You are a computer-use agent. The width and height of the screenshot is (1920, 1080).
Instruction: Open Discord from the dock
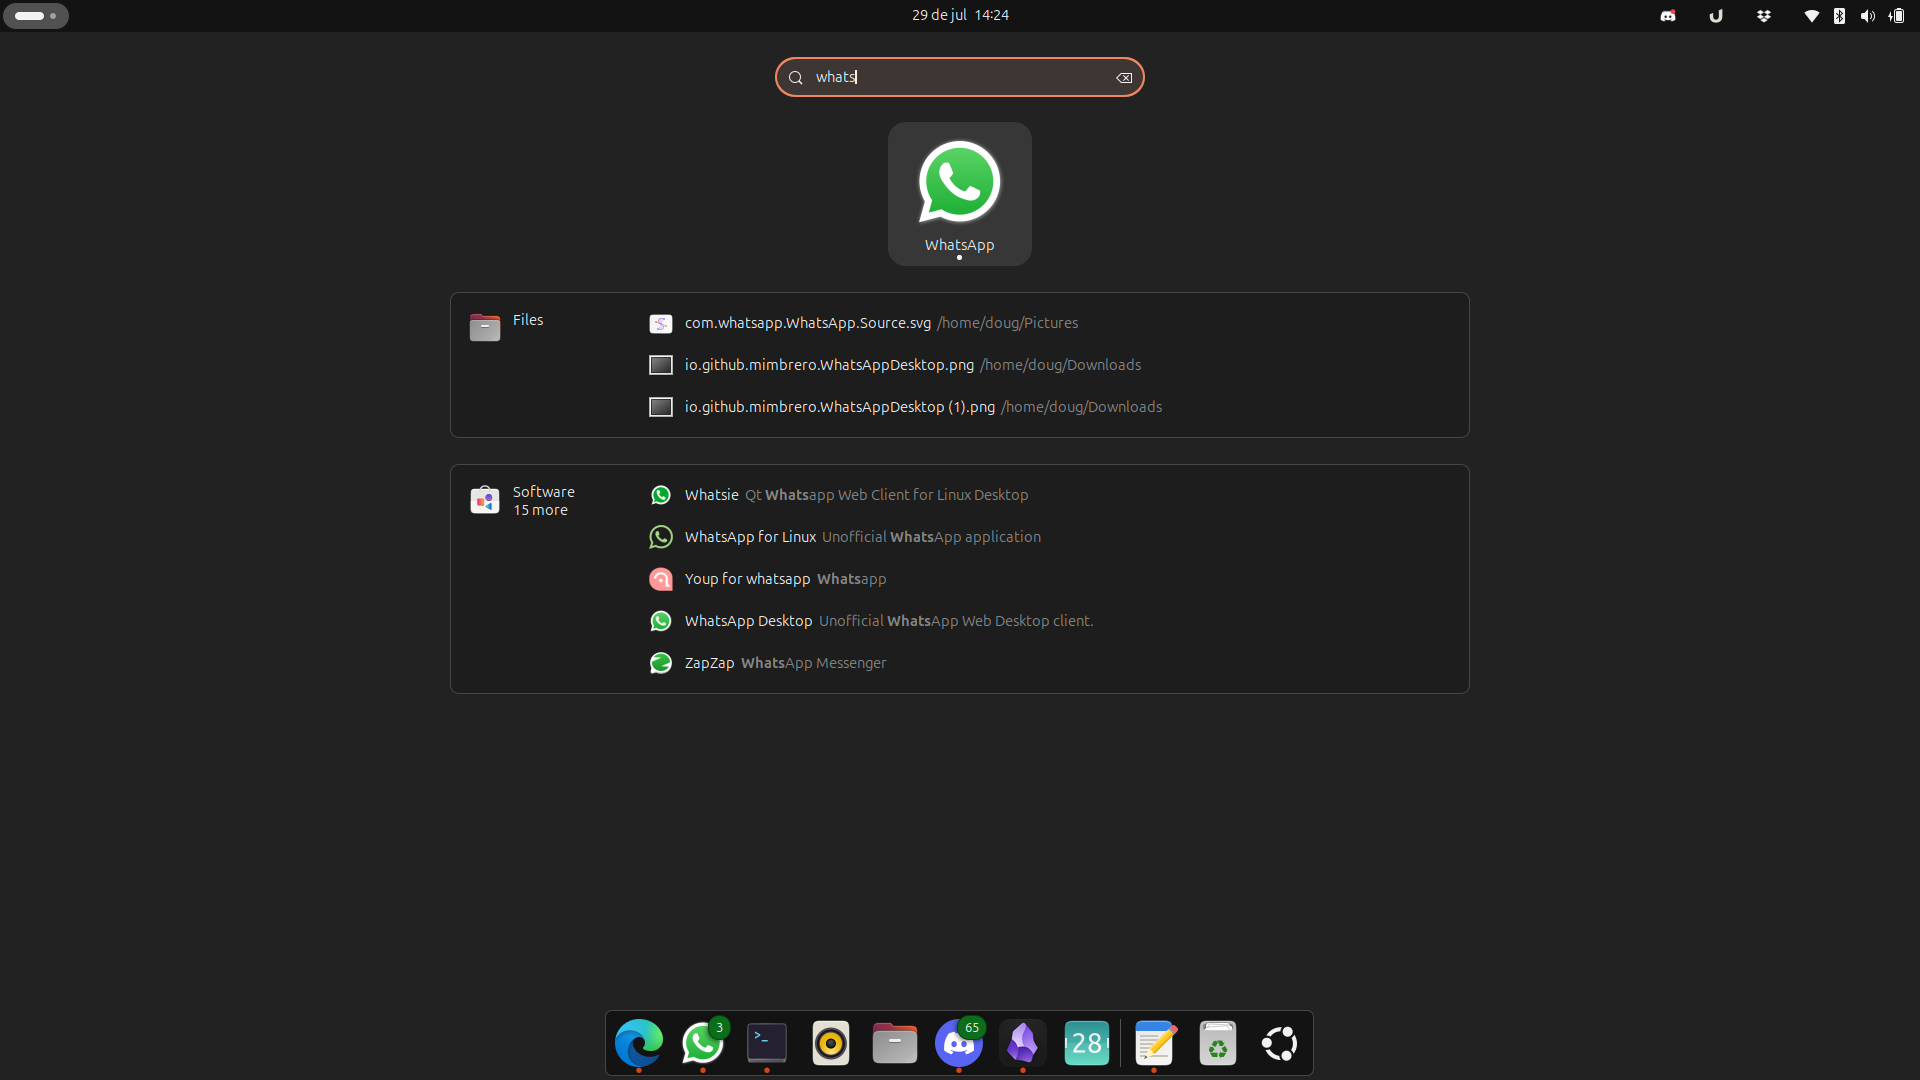[x=959, y=1044]
